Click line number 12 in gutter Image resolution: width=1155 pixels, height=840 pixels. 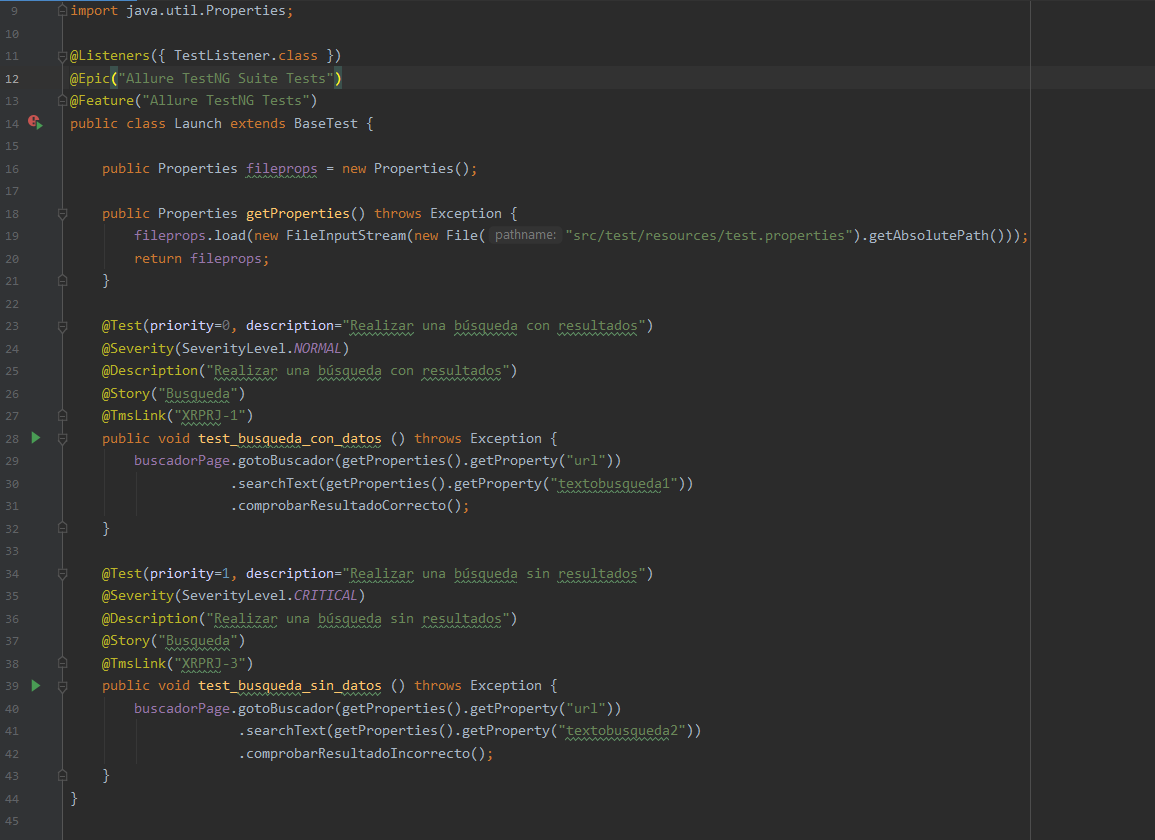click(12, 79)
